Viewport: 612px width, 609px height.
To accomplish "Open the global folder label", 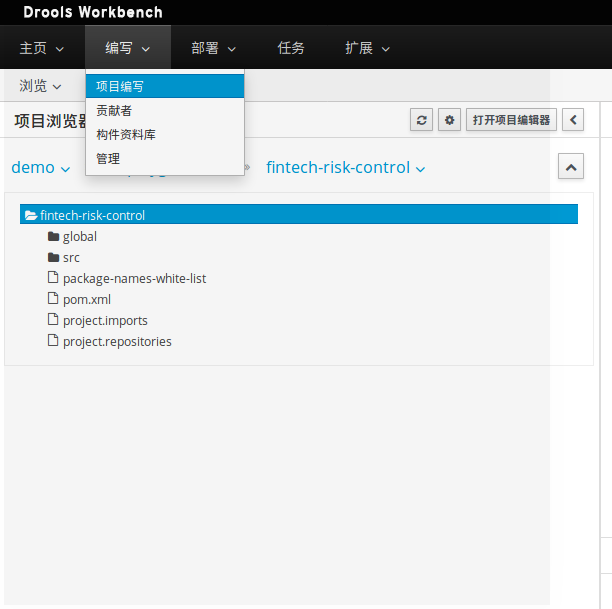I will click(x=80, y=237).
